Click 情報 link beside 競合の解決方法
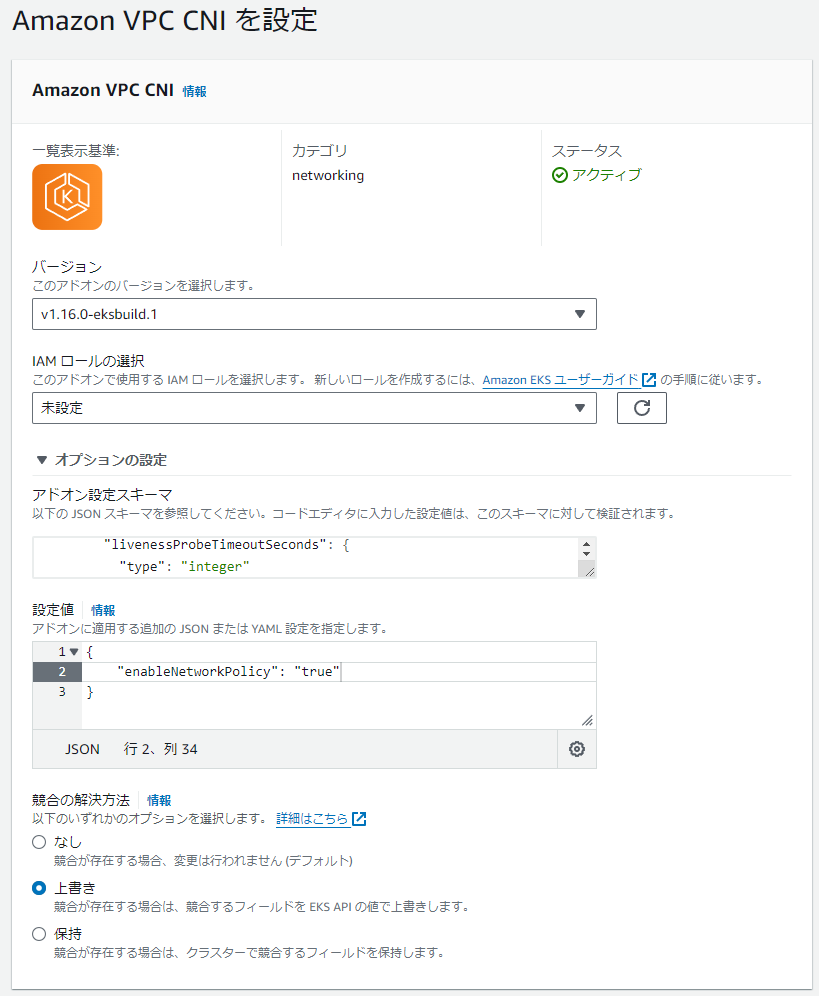The width and height of the screenshot is (819, 996). point(159,800)
